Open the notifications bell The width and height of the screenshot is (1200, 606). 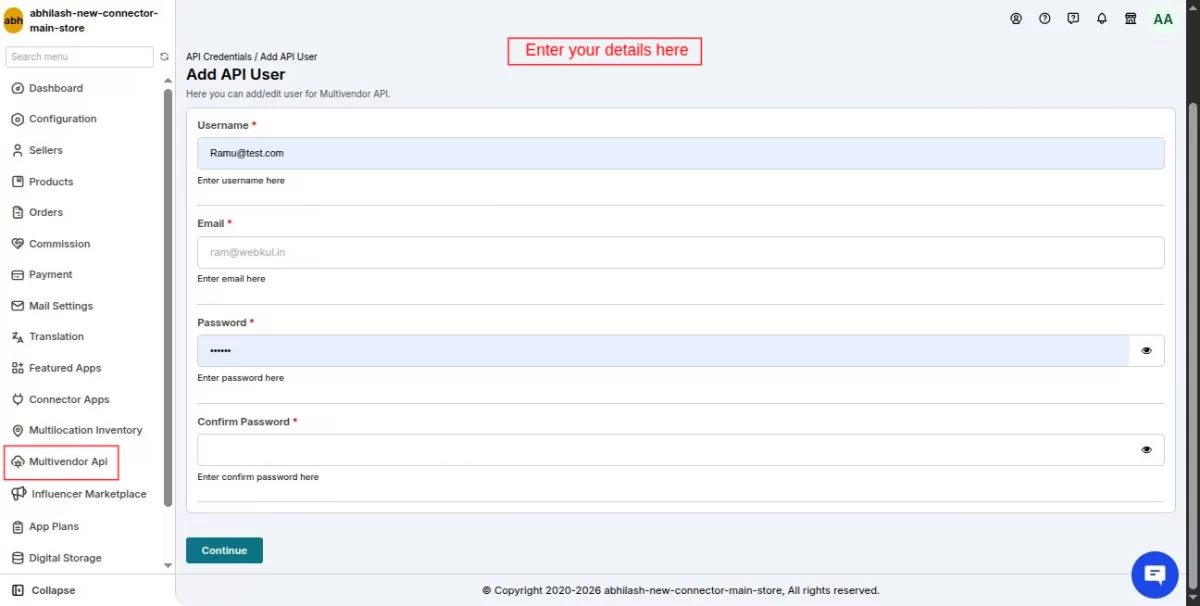[x=1102, y=19]
